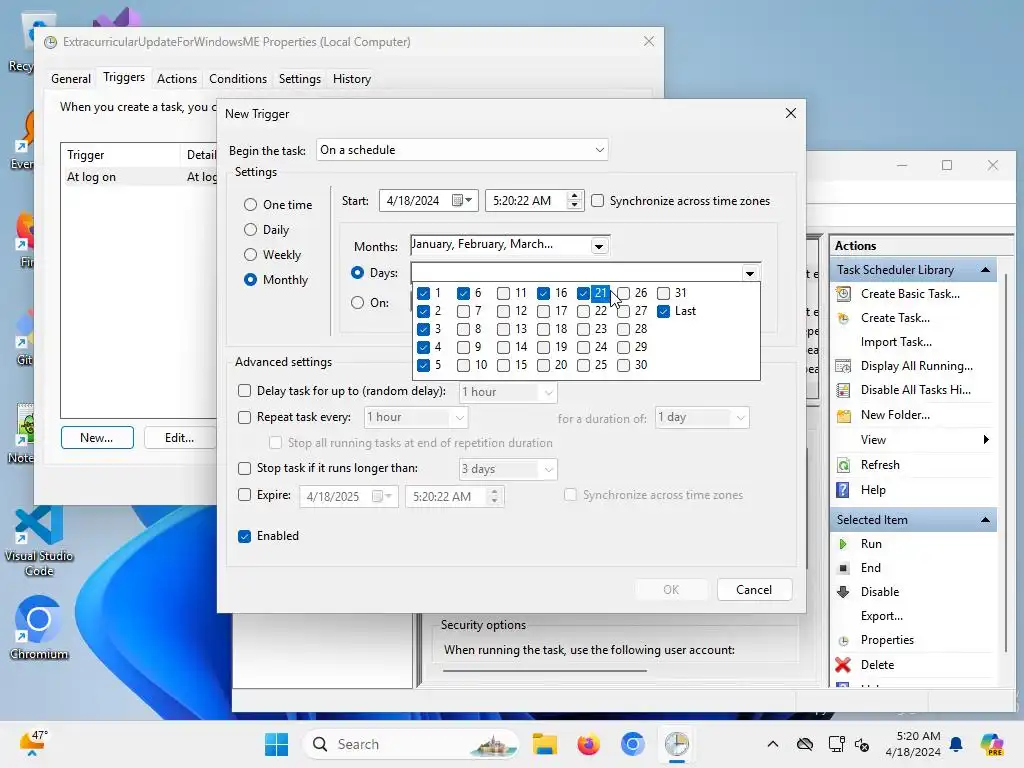Select the Daily schedule option
This screenshot has width=1024, height=768.
pos(250,230)
